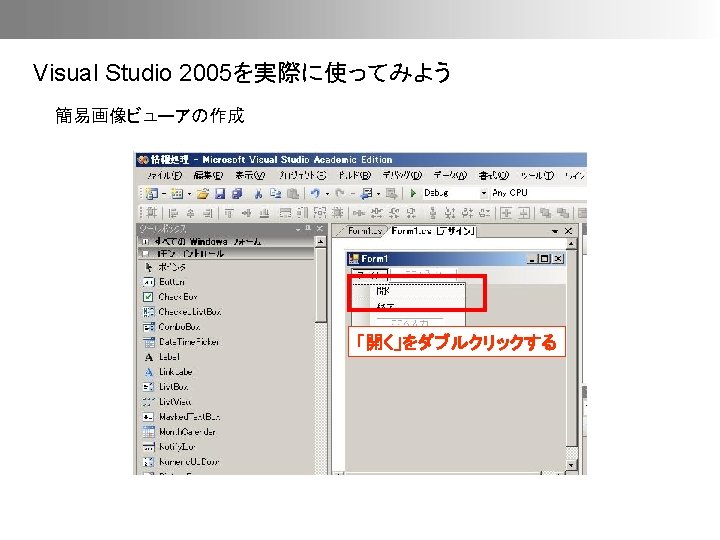The image size is (720, 540).
Task: Select 開く item in Form1 menu
Action: tap(409, 291)
